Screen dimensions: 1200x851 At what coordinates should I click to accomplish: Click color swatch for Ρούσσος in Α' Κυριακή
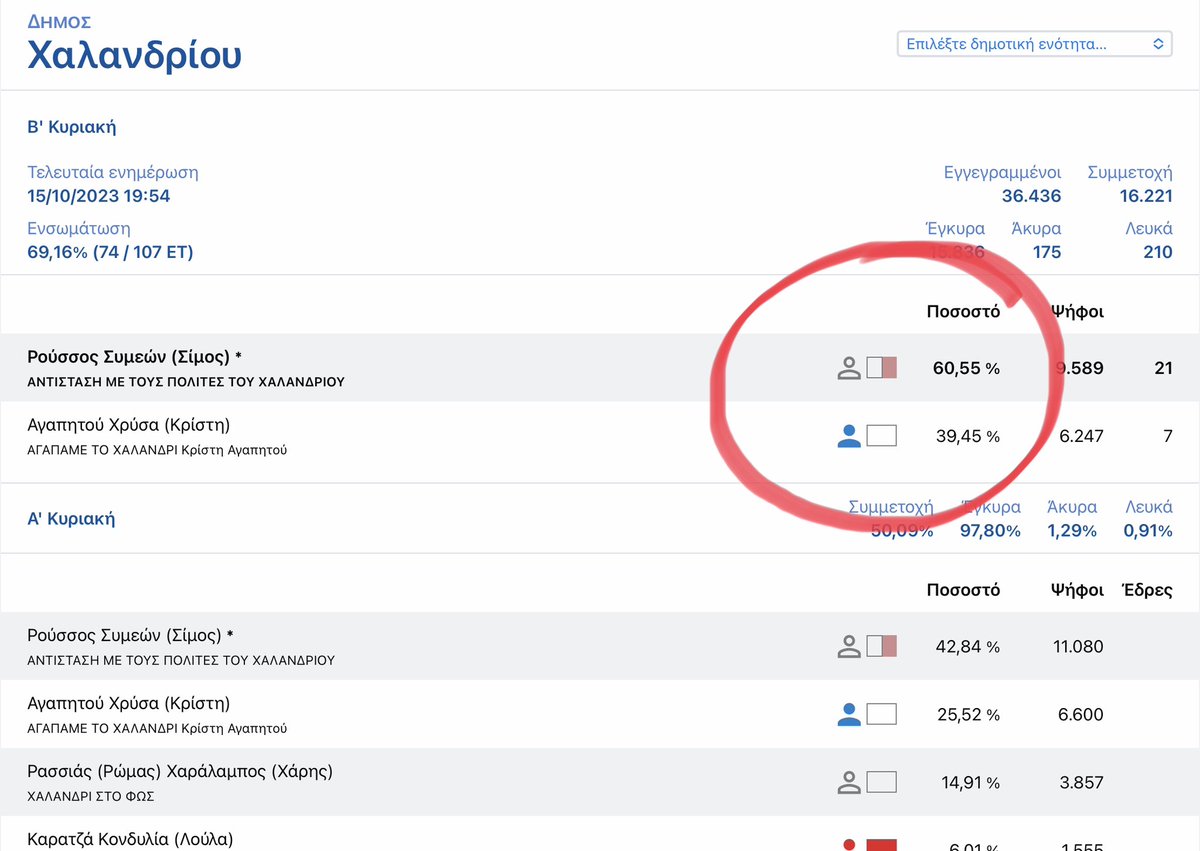[882, 647]
